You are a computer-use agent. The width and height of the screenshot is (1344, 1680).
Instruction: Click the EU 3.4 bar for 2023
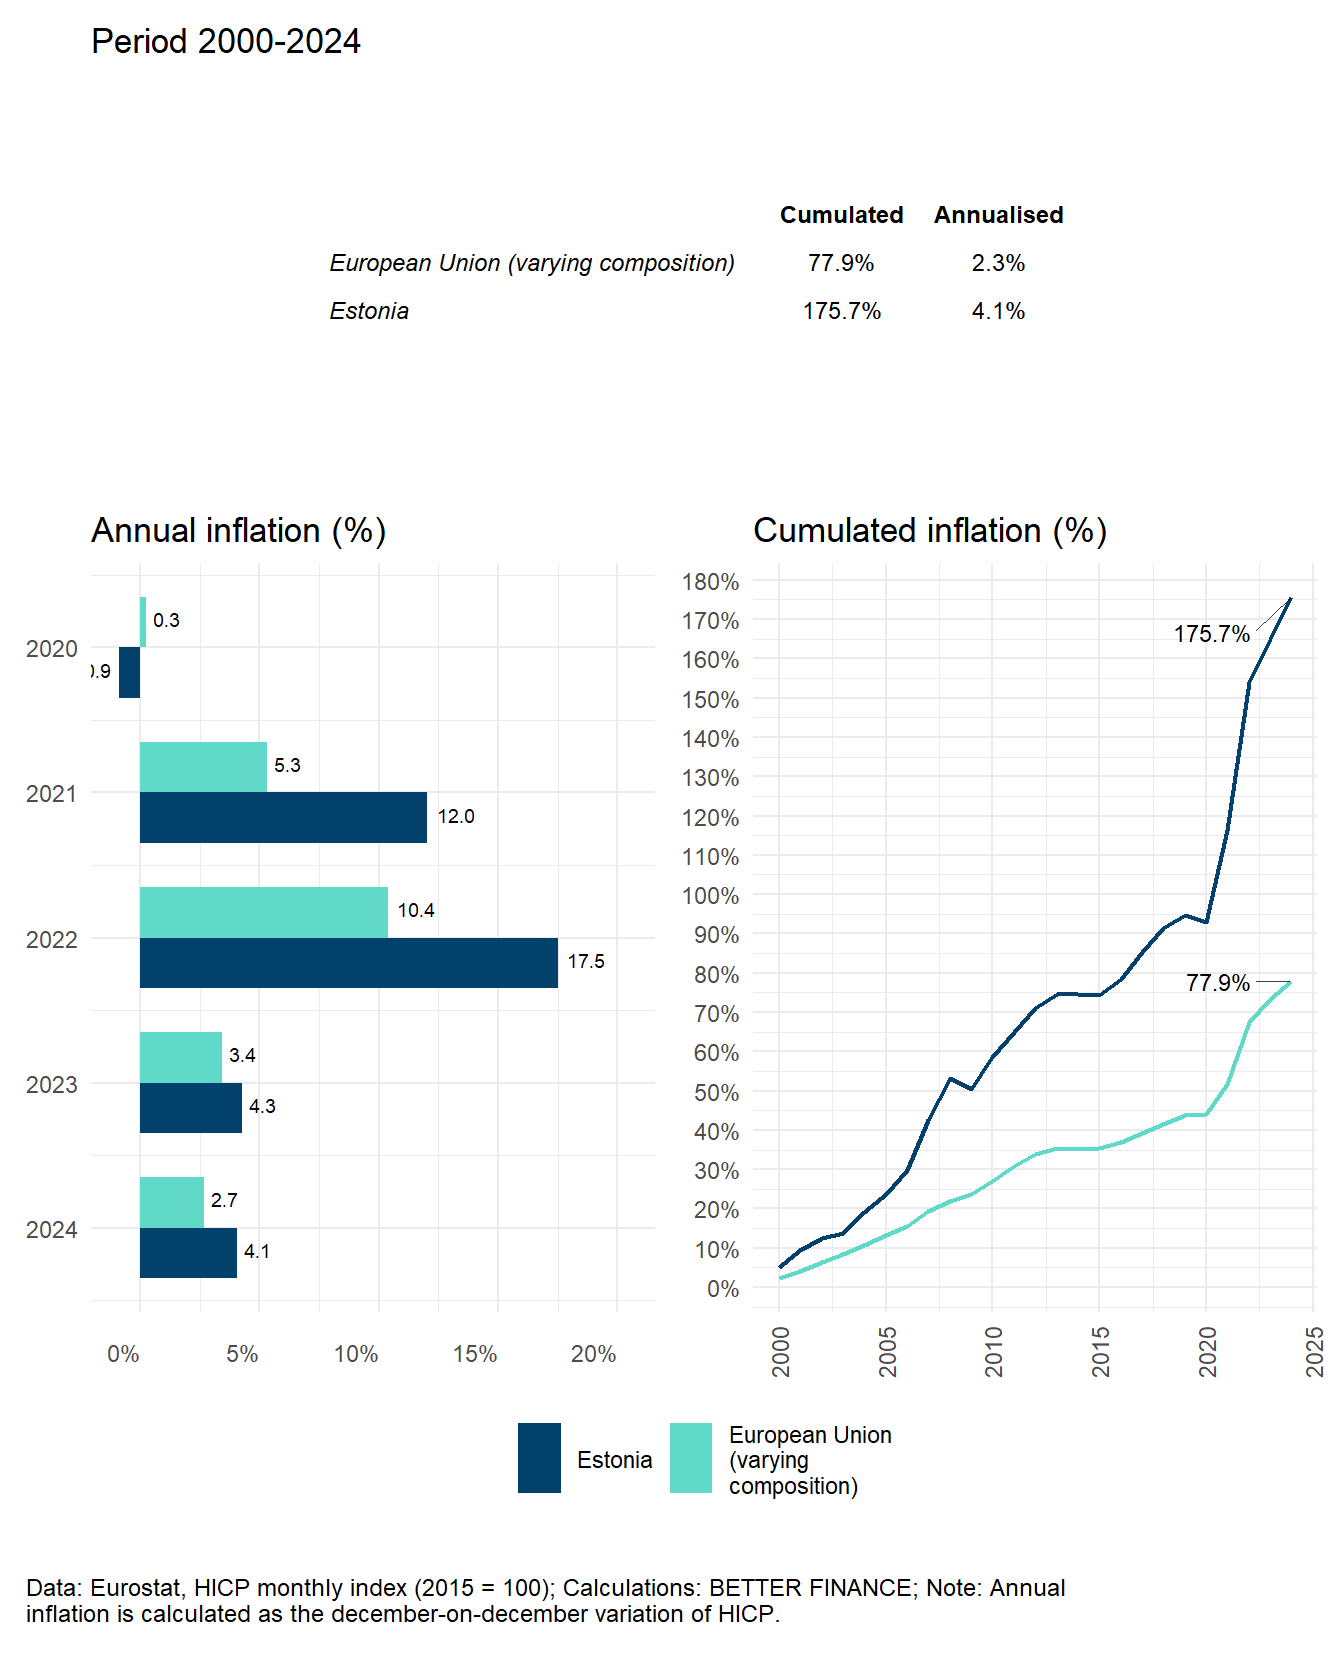[x=180, y=1057]
